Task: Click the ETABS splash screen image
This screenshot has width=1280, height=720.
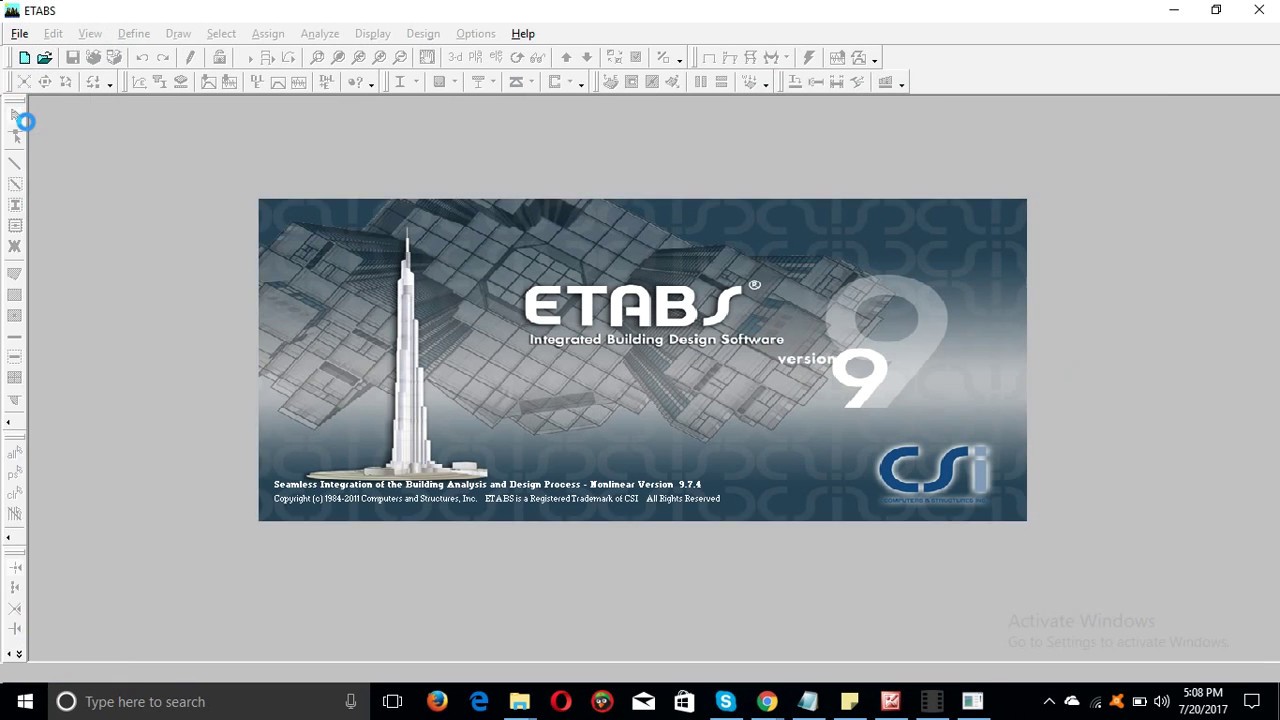Action: pos(642,360)
